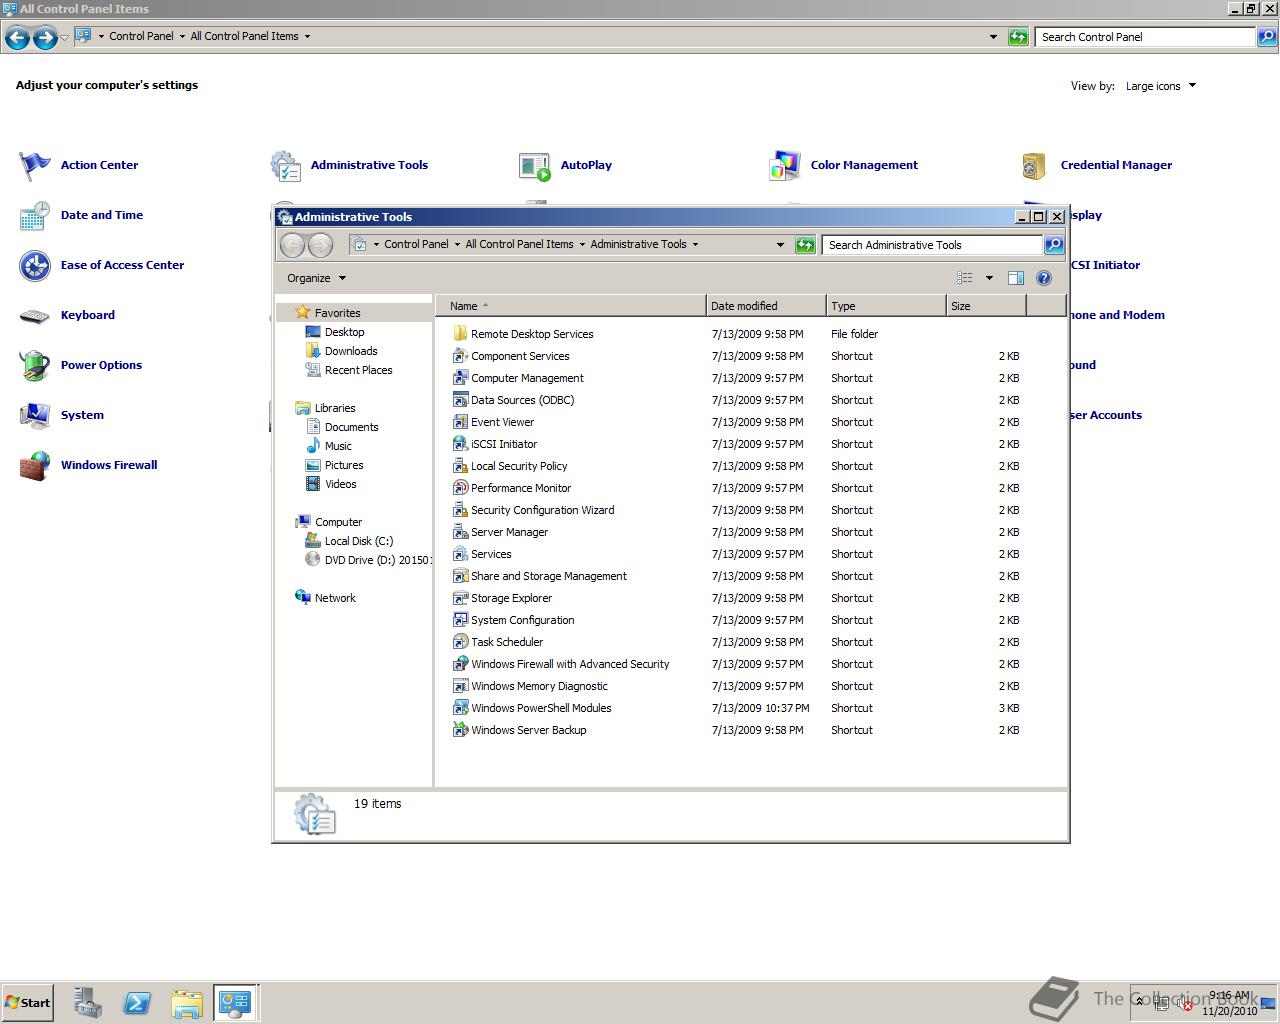Click Search Control Panel field
Image resolution: width=1280 pixels, height=1024 pixels.
pos(1145,37)
